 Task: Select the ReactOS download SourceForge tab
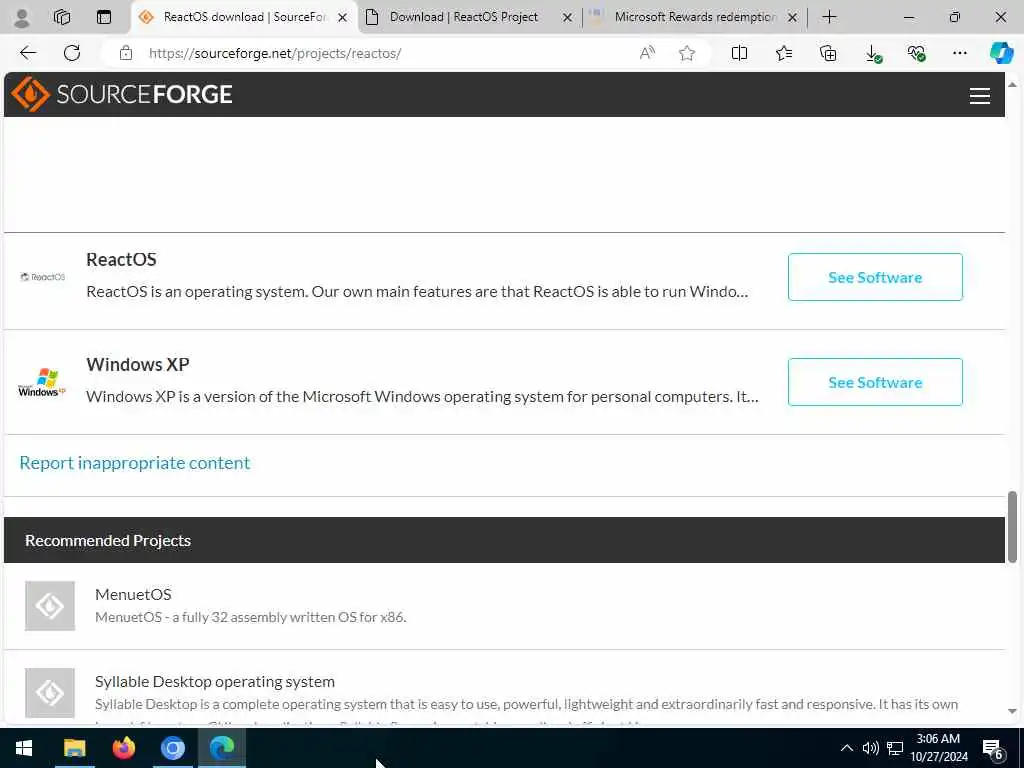[244, 18]
